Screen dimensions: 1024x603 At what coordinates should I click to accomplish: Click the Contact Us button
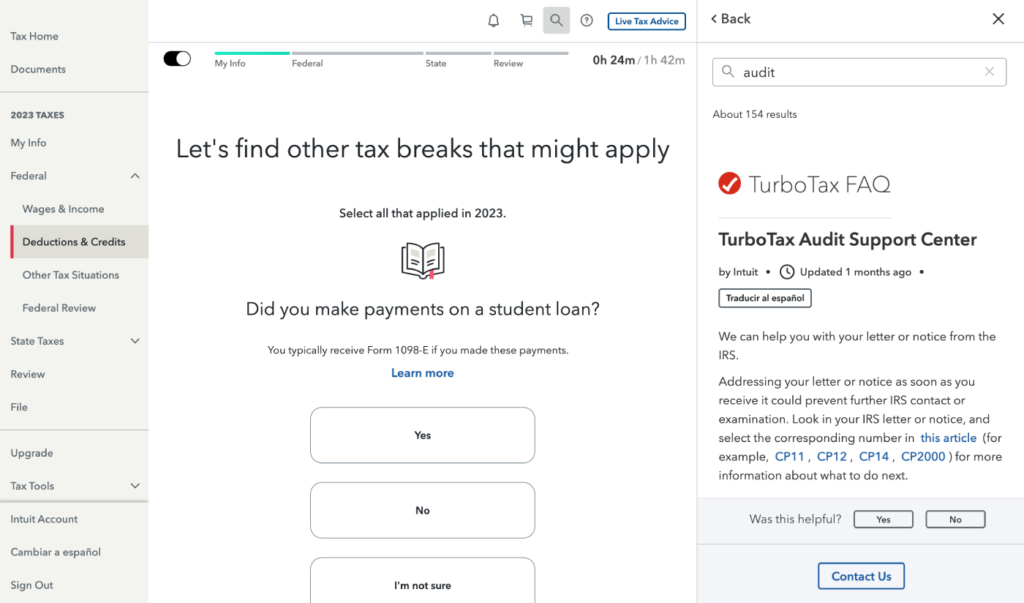click(860, 576)
